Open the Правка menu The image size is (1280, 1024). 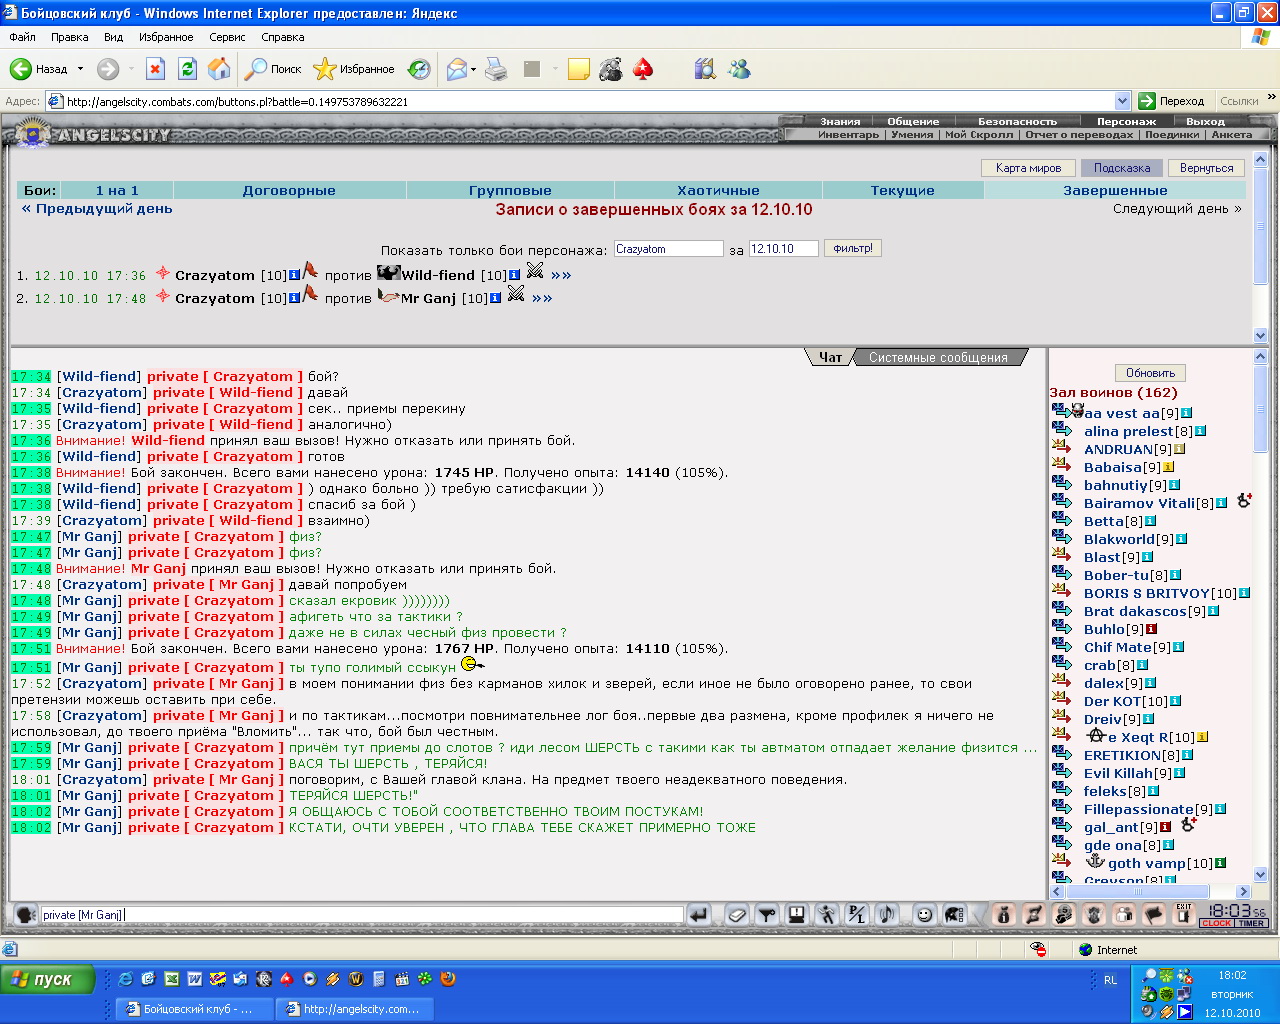(x=70, y=37)
